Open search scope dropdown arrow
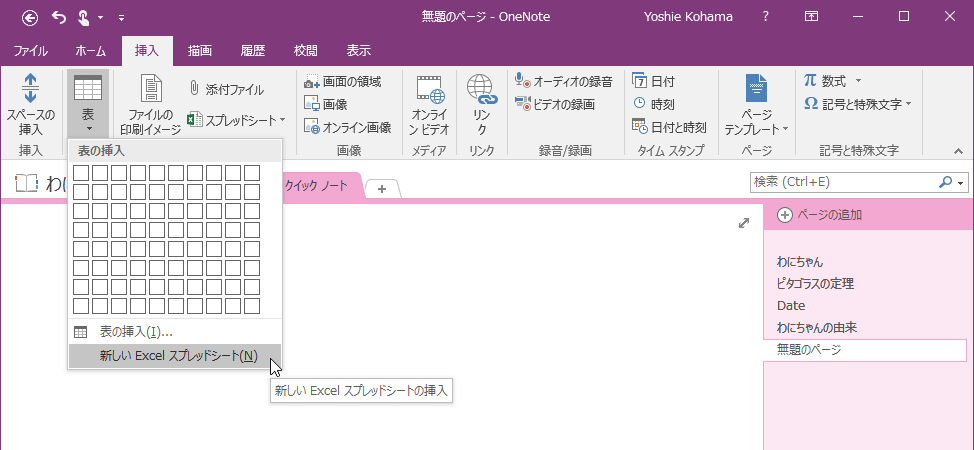 pos(962,183)
